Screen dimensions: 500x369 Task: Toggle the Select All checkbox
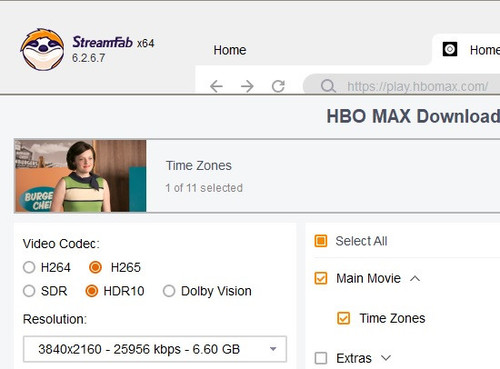pyautogui.click(x=321, y=241)
